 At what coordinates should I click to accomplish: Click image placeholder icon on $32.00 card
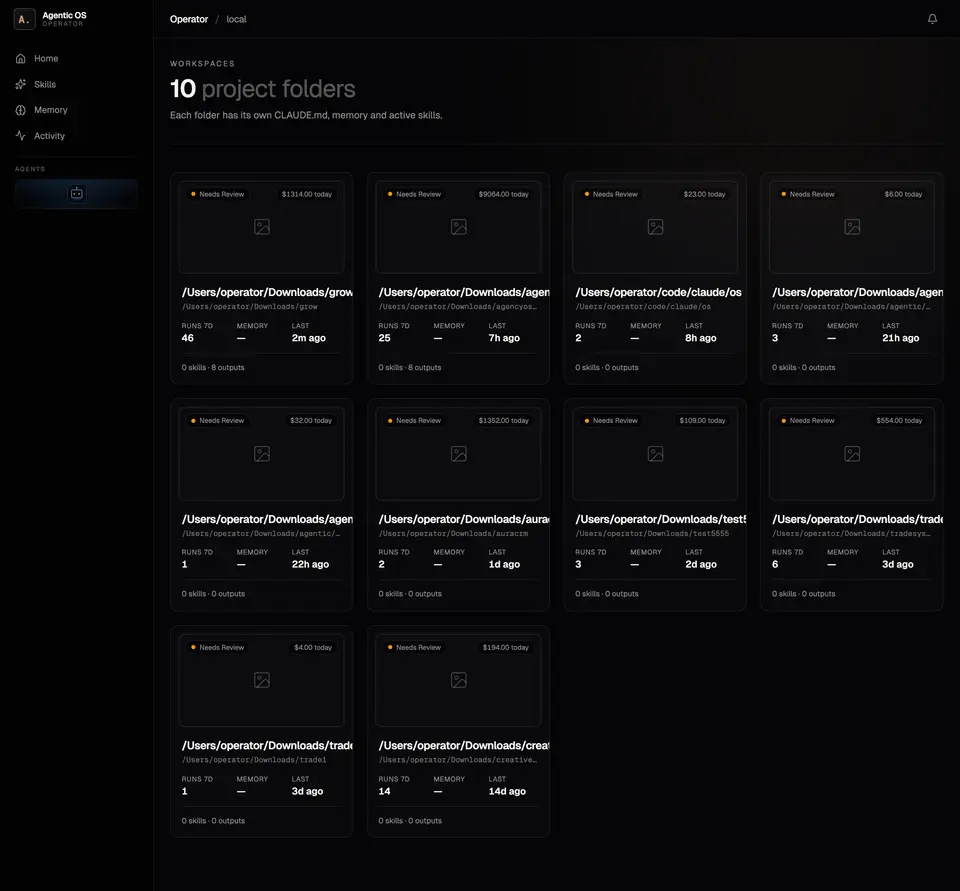(262, 454)
